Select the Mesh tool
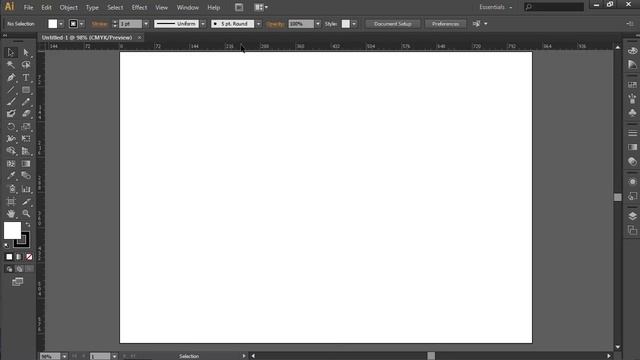Screen dimensions: 640x360 pos(11,164)
